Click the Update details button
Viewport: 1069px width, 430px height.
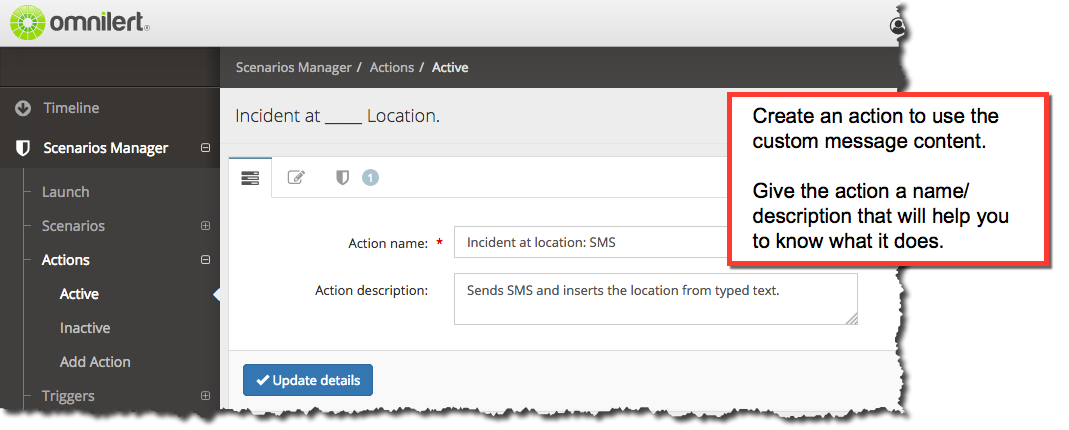click(x=308, y=380)
